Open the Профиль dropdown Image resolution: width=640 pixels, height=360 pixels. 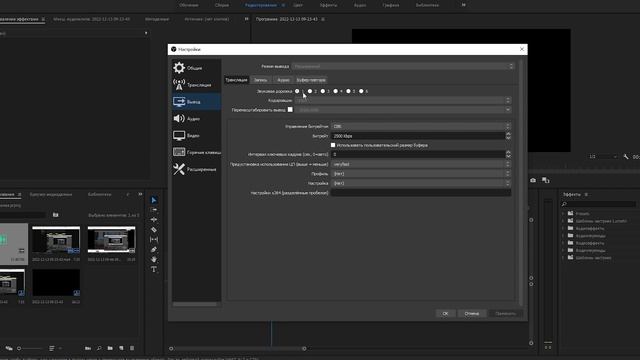click(x=421, y=174)
